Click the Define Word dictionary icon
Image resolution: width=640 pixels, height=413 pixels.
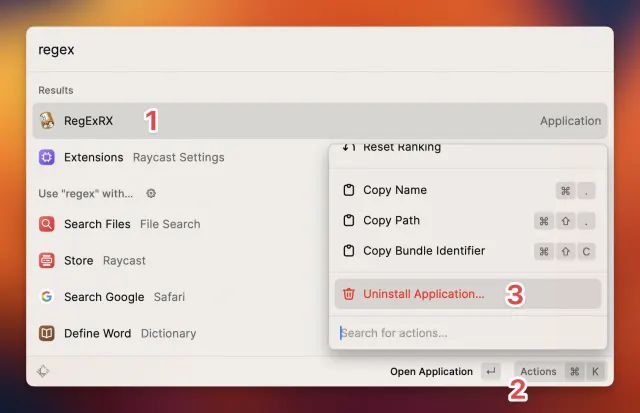(47, 333)
